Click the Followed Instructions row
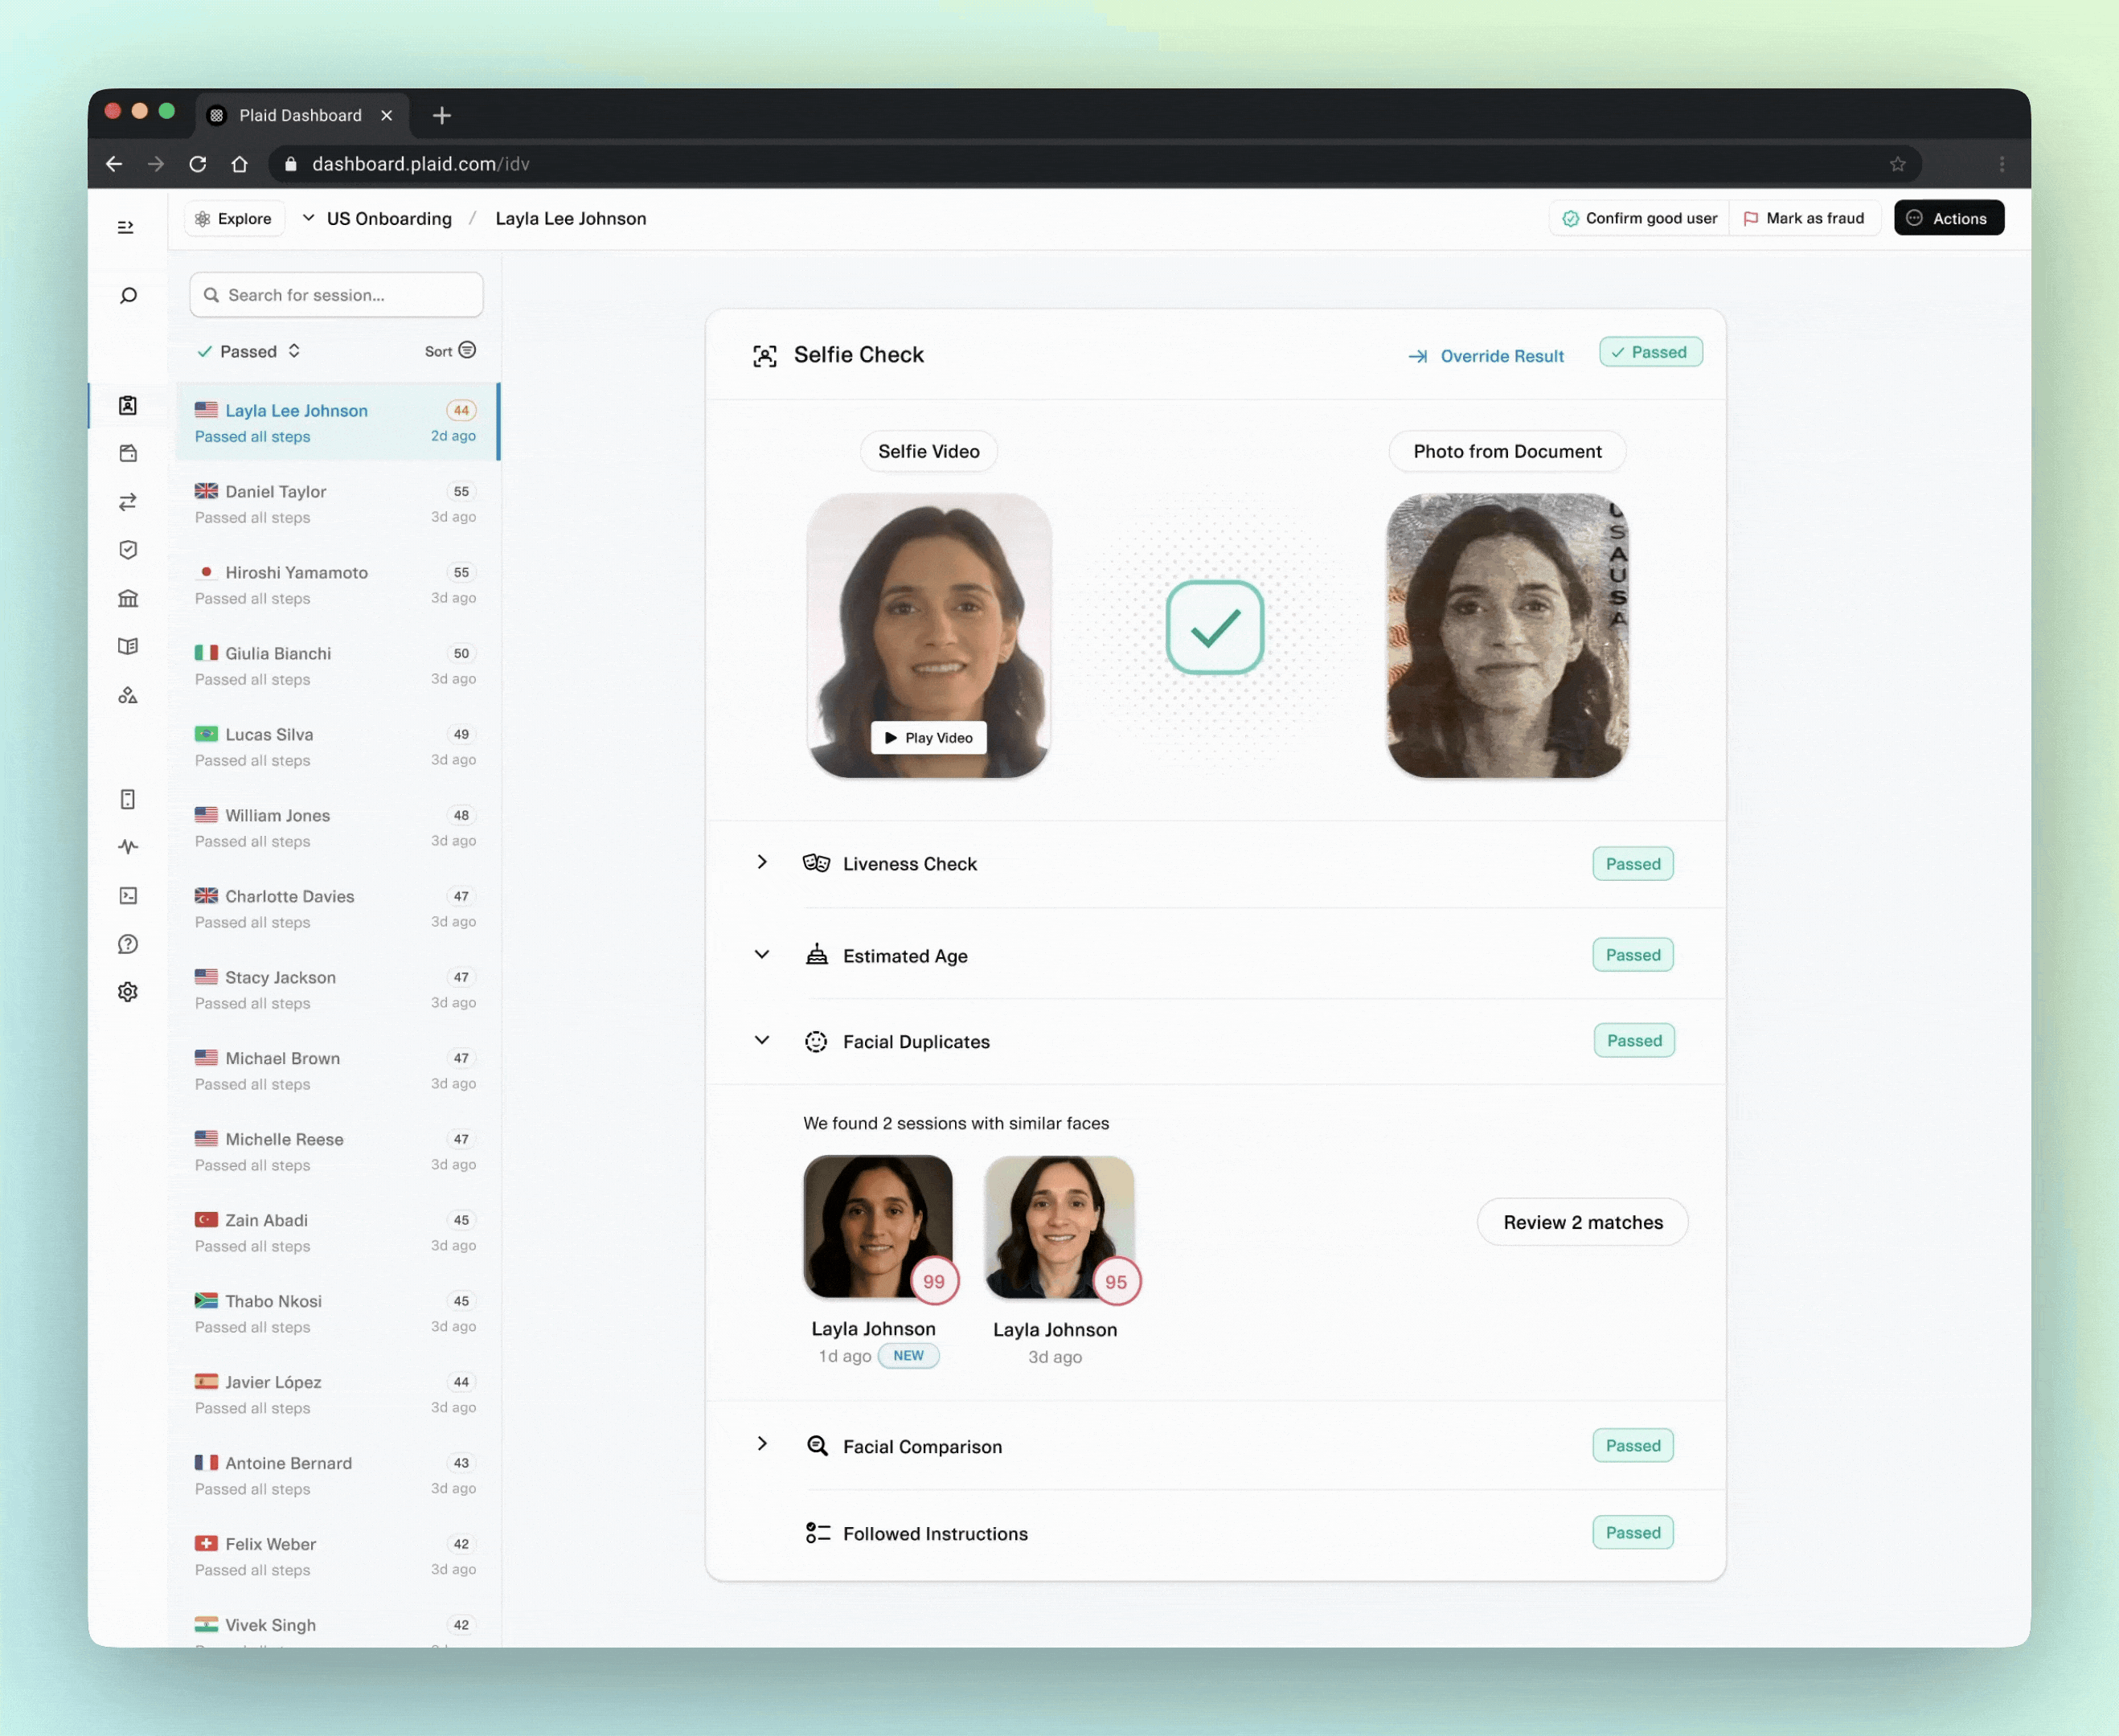The height and width of the screenshot is (1736, 2119). click(1216, 1533)
